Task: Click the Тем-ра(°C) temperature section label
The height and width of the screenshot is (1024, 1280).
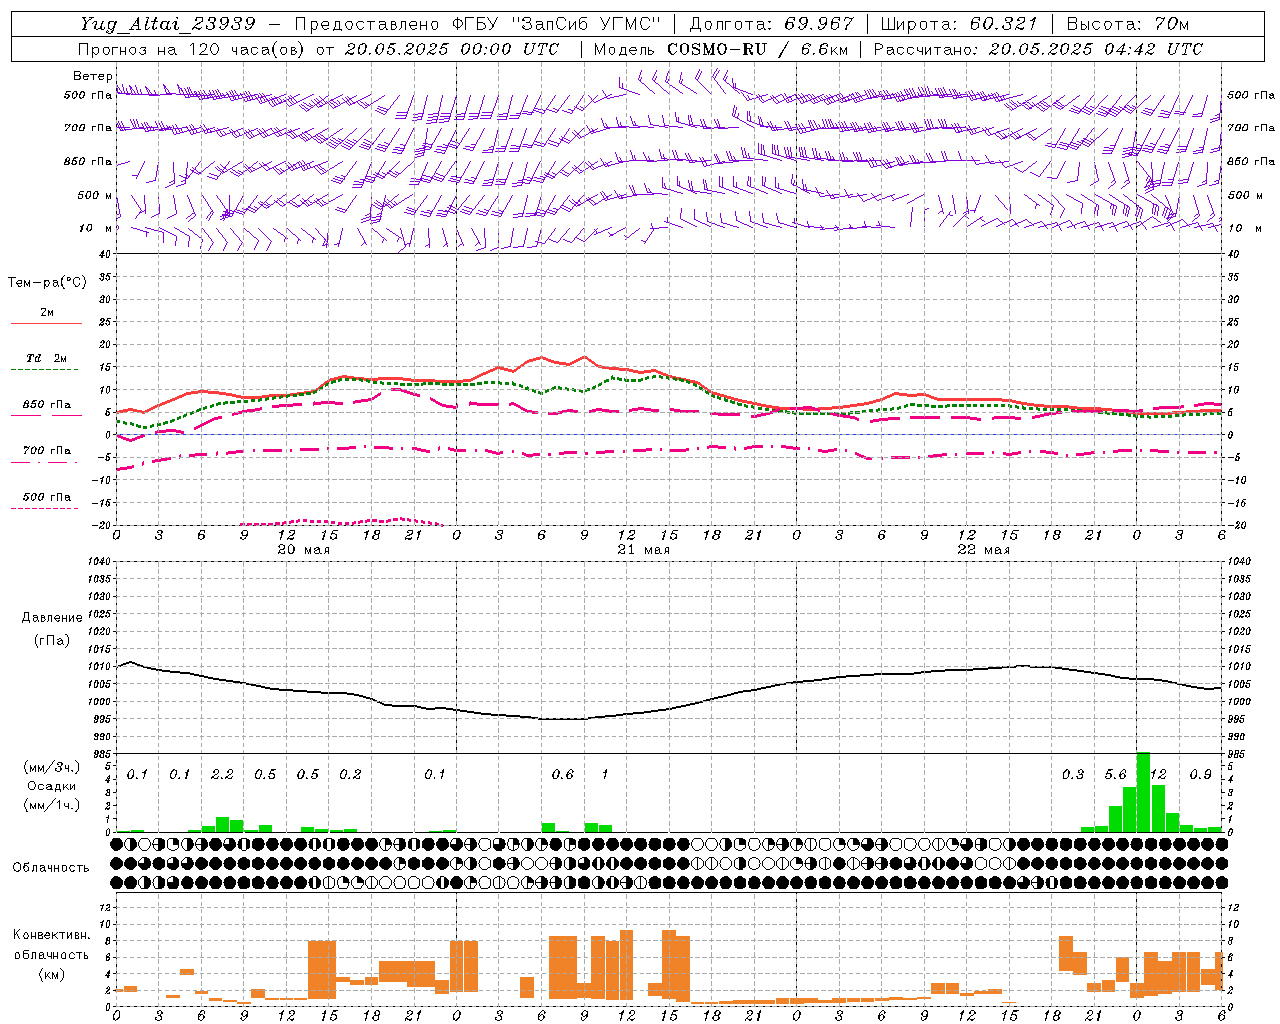Action: 47,283
